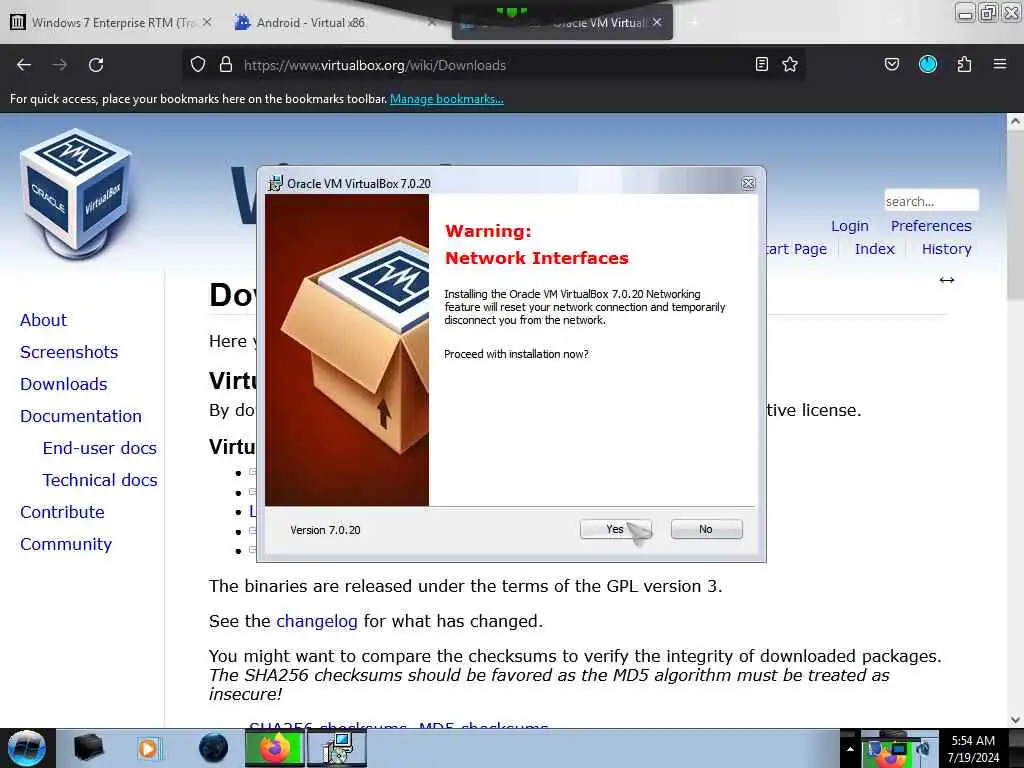This screenshot has height=768, width=1024.
Task: Open the Screenshots sidebar link
Action: [x=69, y=352]
